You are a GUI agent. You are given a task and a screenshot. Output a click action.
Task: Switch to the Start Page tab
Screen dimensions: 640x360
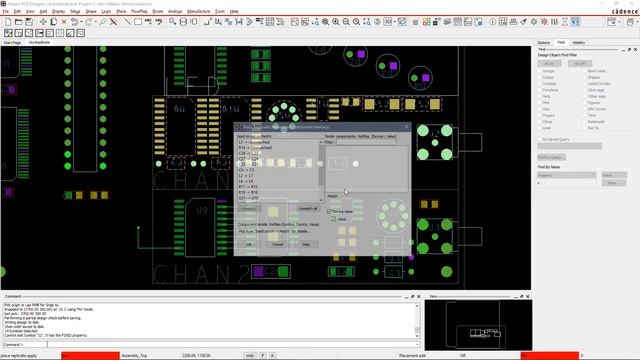tap(12, 42)
